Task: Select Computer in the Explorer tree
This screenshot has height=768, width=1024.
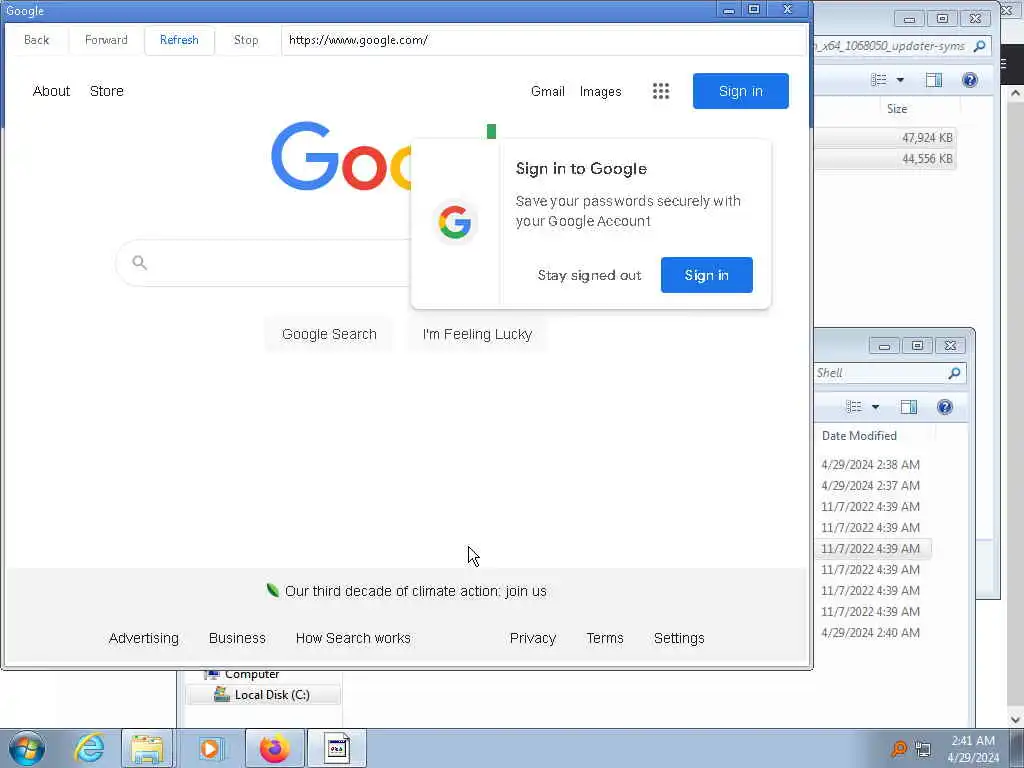Action: 252,675
